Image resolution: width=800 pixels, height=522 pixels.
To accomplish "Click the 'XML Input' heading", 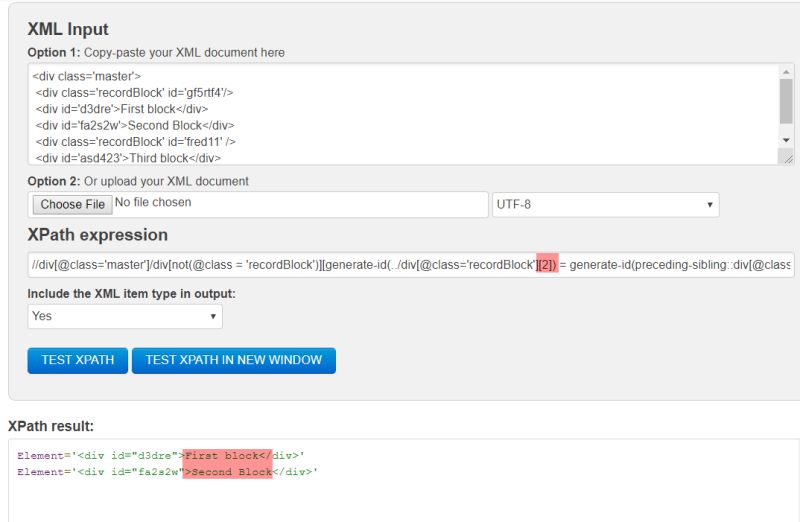I will point(68,29).
